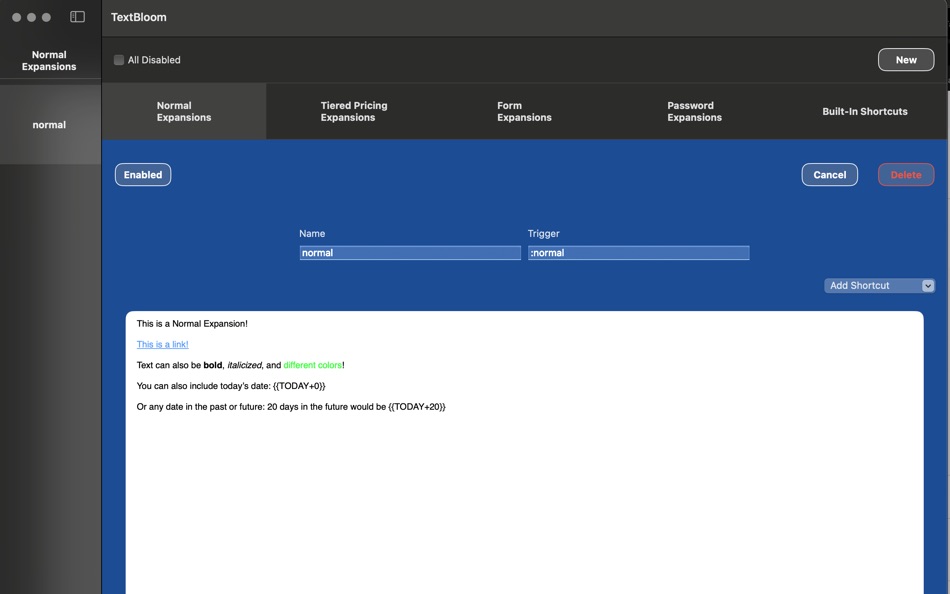This screenshot has width=950, height=594.
Task: Open the Add Shortcut dropdown
Action: point(879,285)
